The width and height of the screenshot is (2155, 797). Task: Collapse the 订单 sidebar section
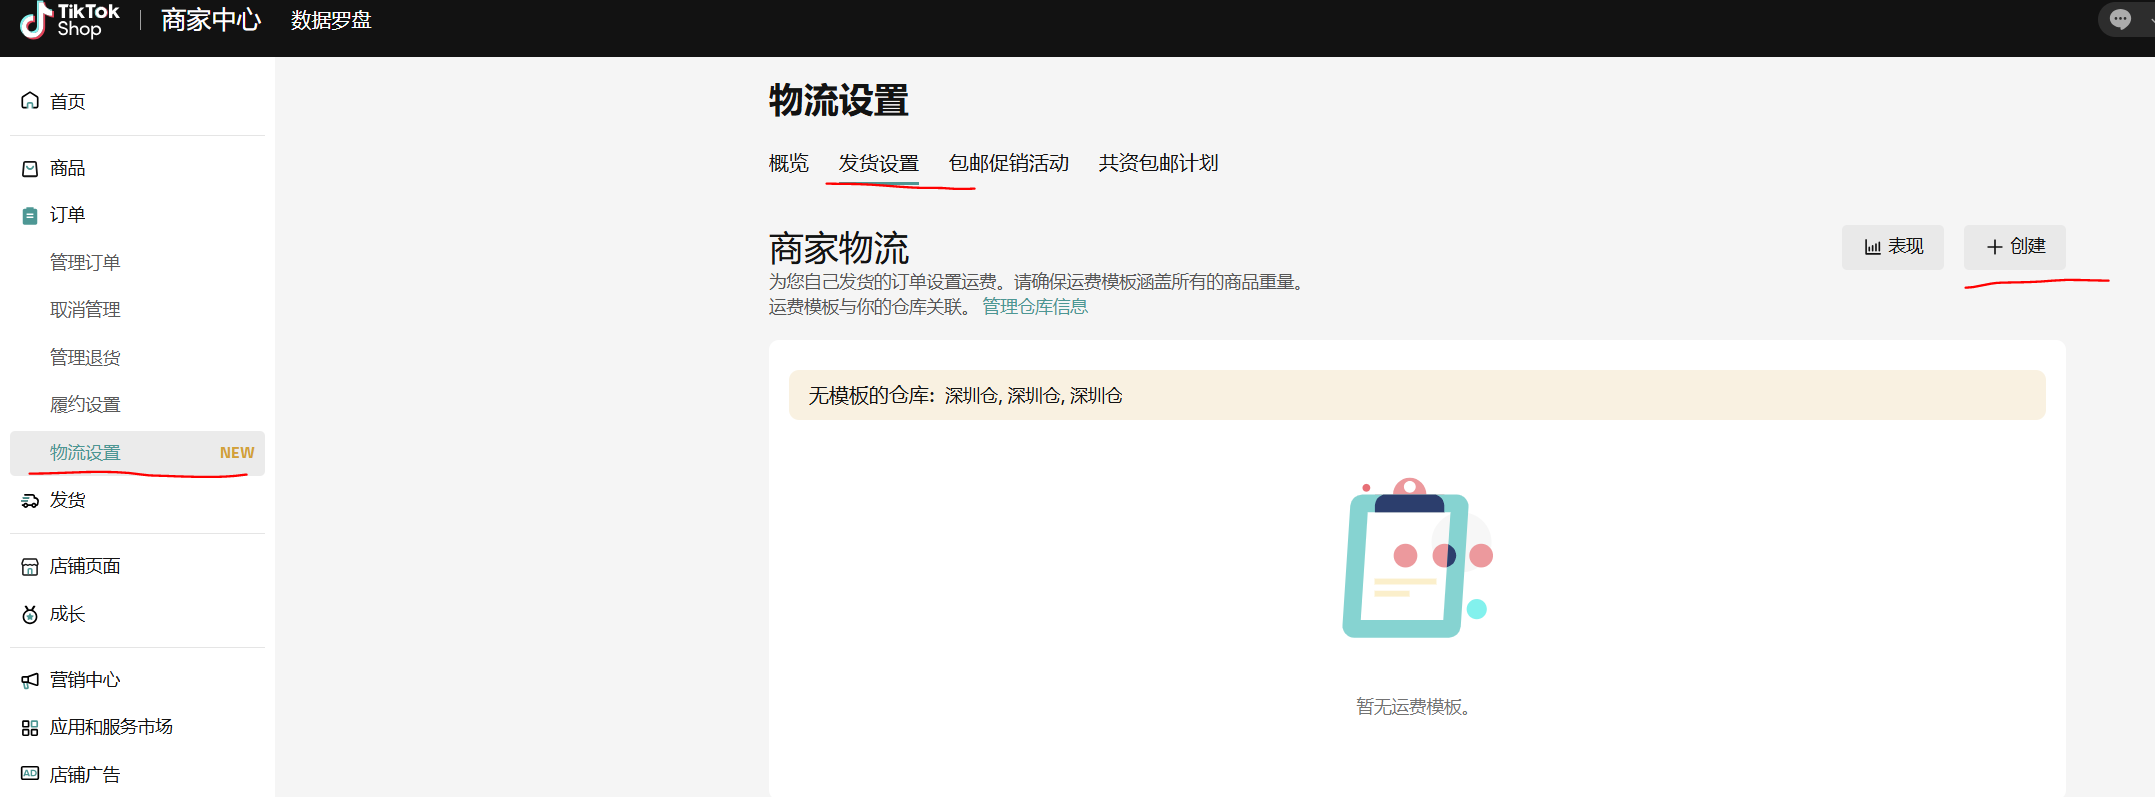click(67, 215)
